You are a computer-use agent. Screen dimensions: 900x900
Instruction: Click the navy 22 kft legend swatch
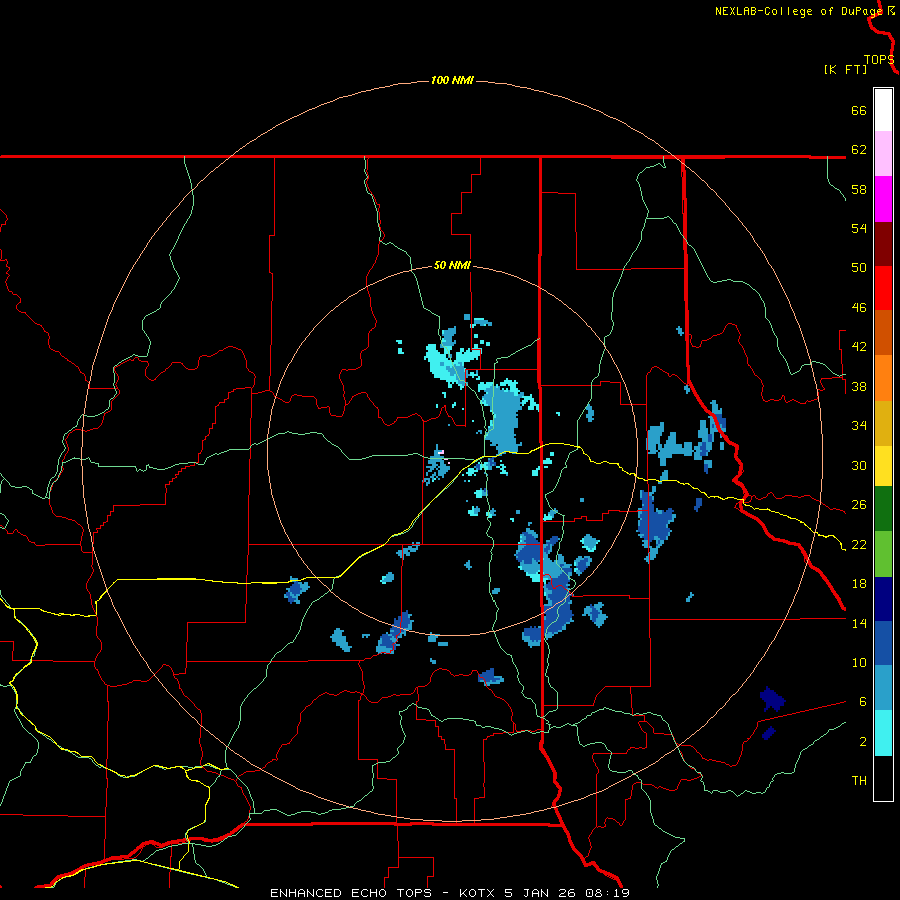coord(883,599)
